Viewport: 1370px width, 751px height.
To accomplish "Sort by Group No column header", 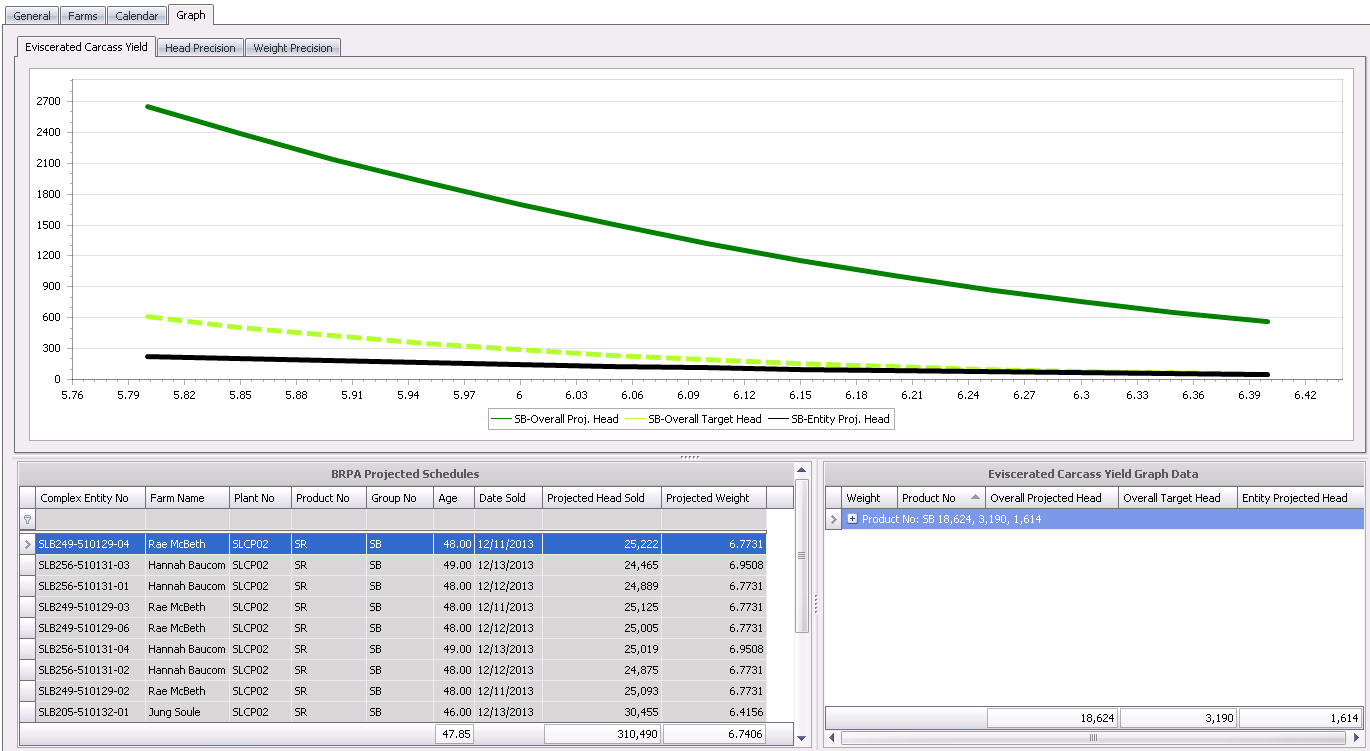I will pos(400,498).
